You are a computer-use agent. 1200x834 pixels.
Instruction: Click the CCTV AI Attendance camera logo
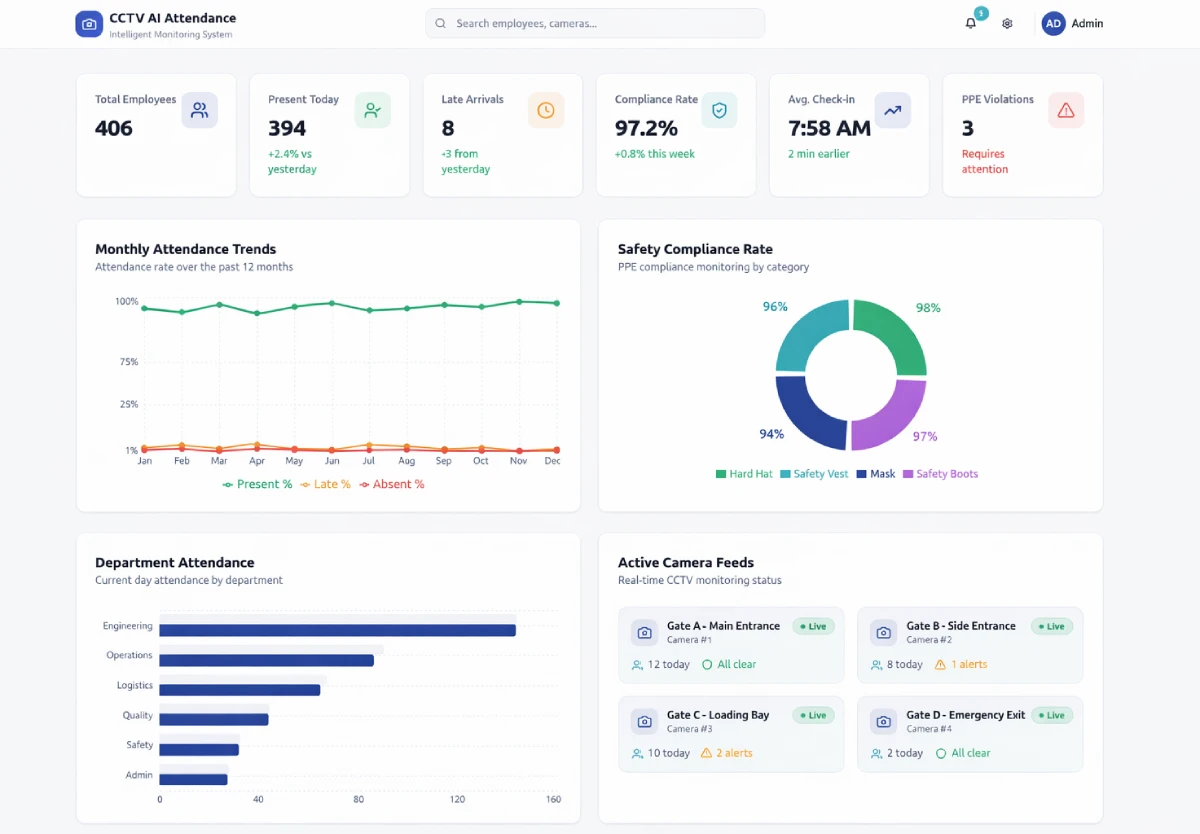pos(89,24)
